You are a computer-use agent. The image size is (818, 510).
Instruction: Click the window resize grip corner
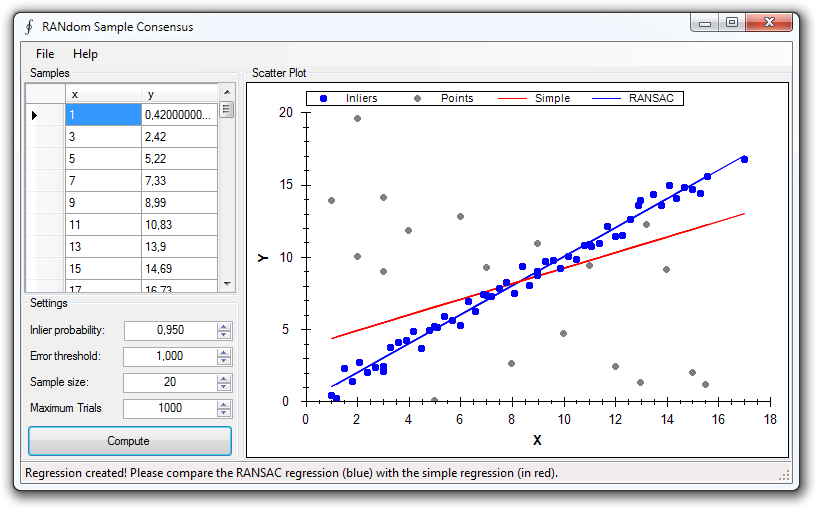(x=784, y=475)
